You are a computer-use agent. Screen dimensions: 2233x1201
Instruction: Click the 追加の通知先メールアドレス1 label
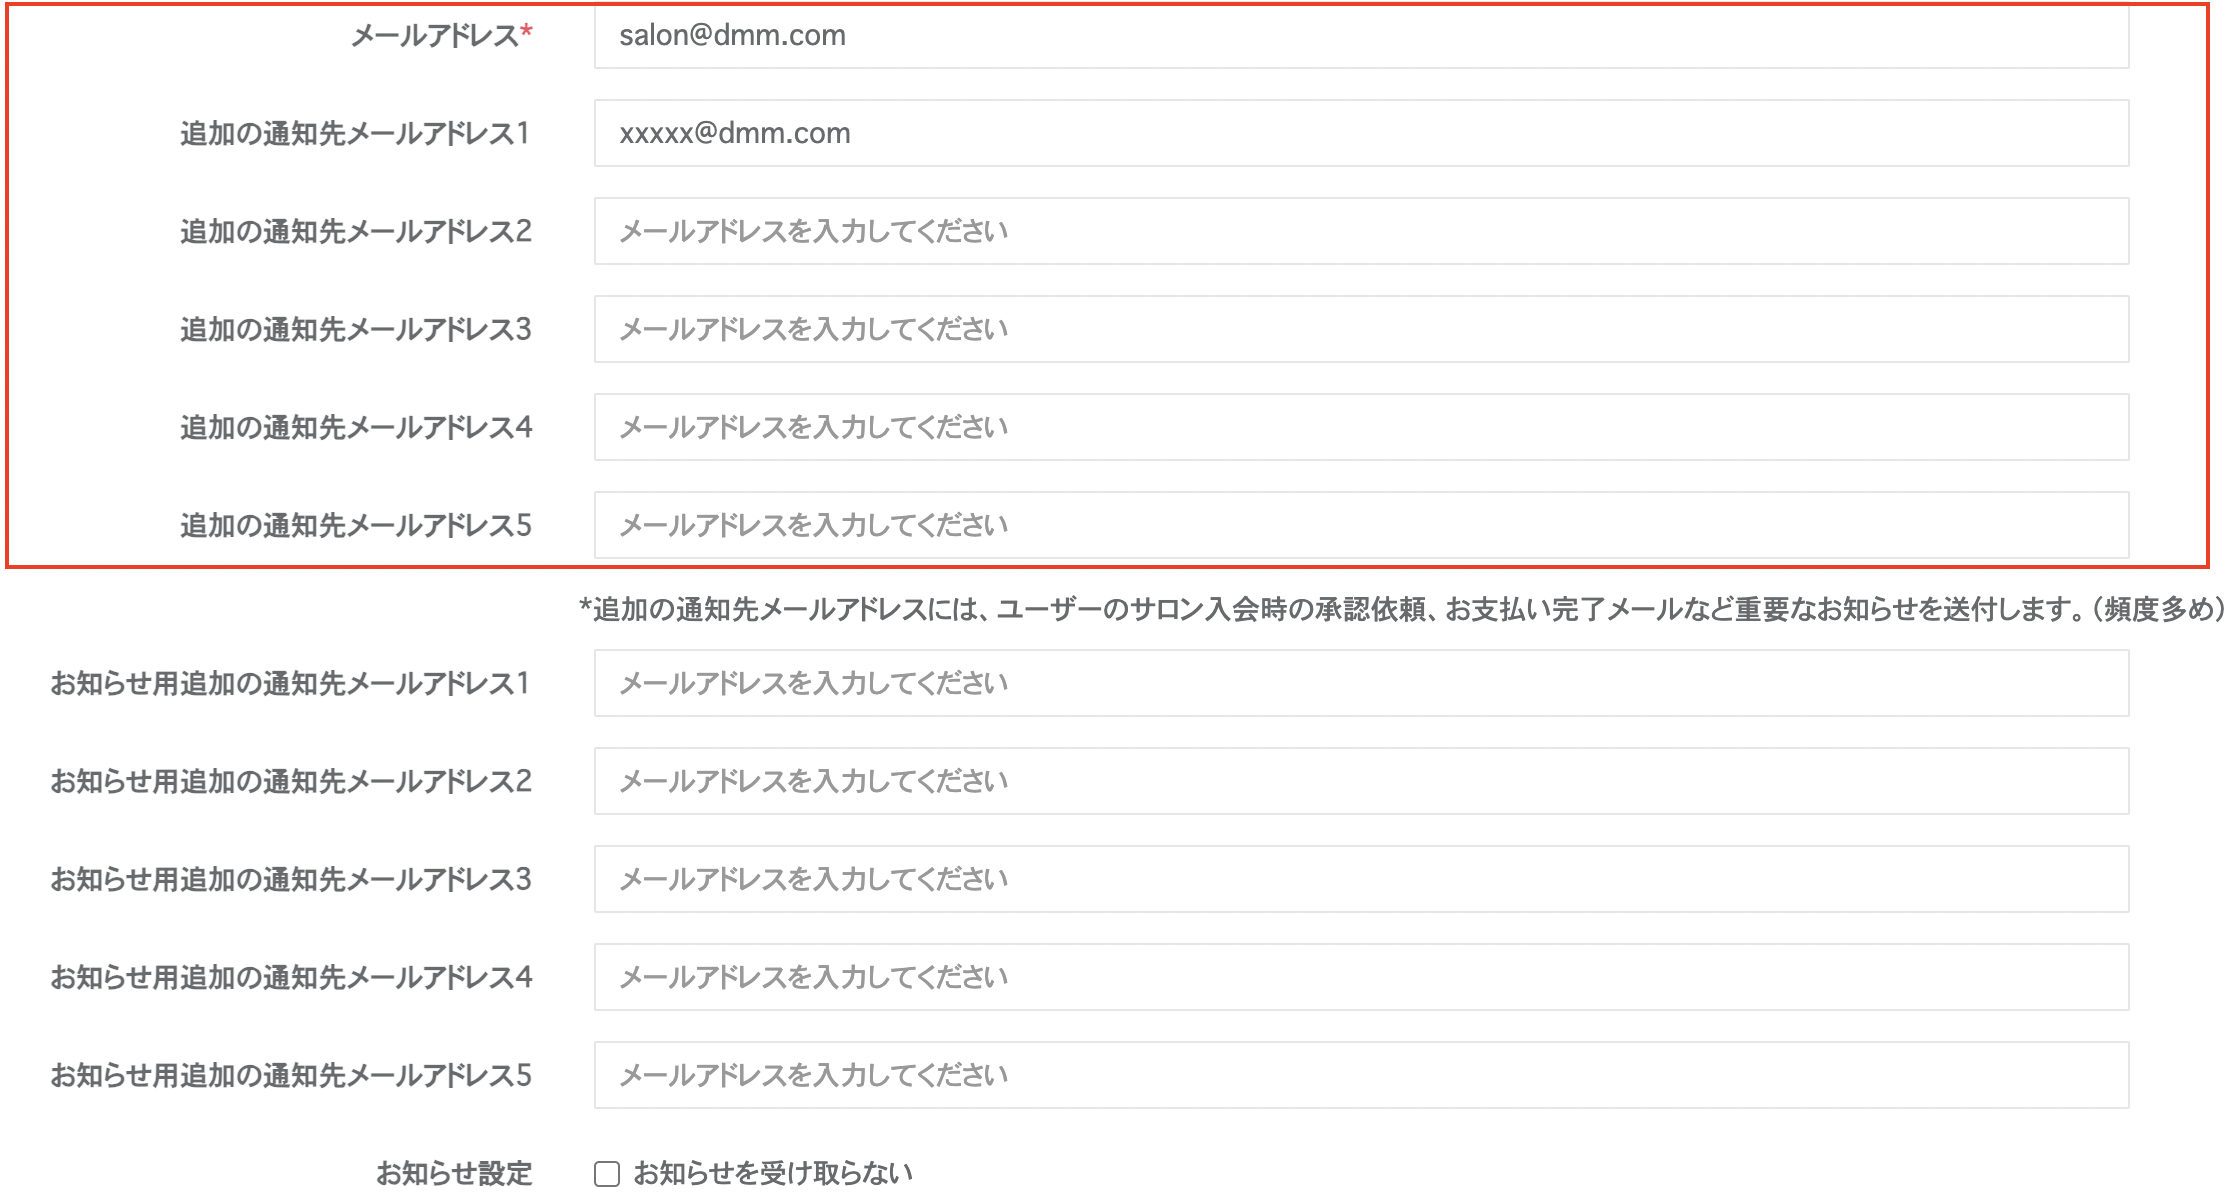[x=355, y=133]
